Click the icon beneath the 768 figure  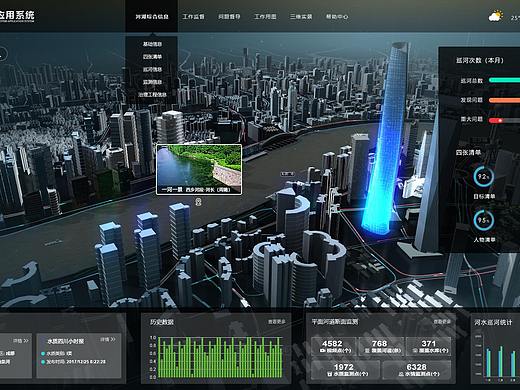[367, 351]
